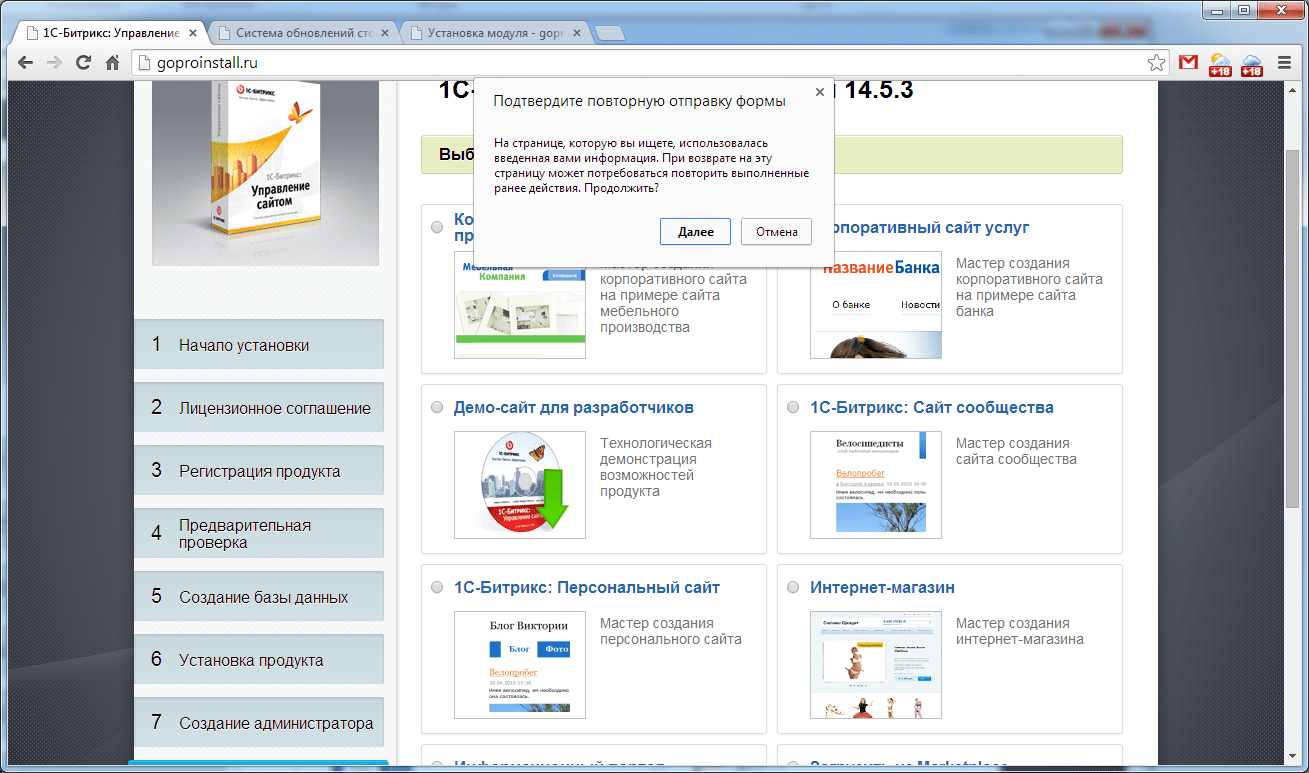The height and width of the screenshot is (773, 1309).
Task: Switch to 1С-Битрикс: Управление tab
Action: click(x=110, y=32)
